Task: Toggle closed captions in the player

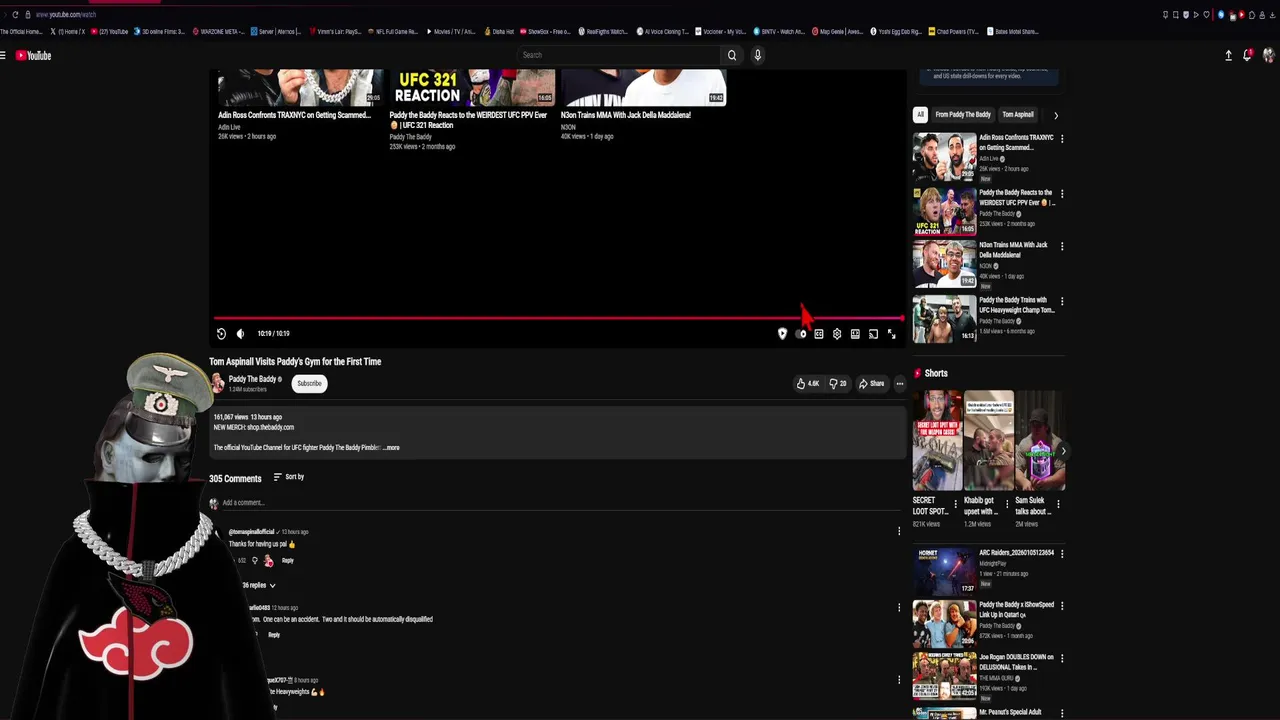Action: coord(819,334)
